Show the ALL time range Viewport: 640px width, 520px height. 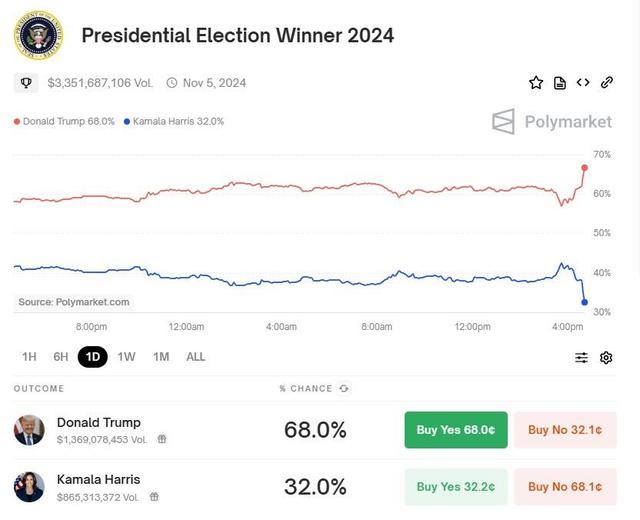(196, 357)
